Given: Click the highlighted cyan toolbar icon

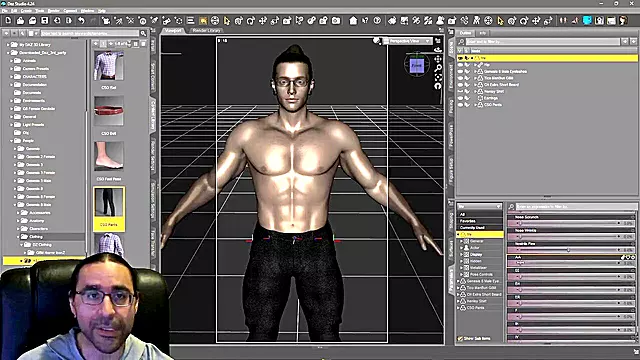Looking at the screenshot, I should click(x=587, y=20).
